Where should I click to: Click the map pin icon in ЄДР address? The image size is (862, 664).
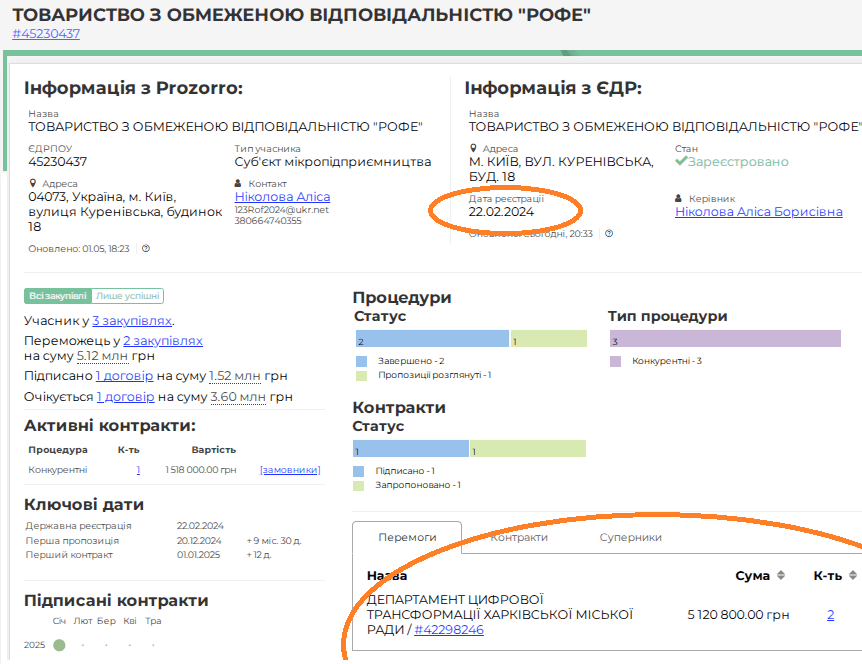click(473, 149)
